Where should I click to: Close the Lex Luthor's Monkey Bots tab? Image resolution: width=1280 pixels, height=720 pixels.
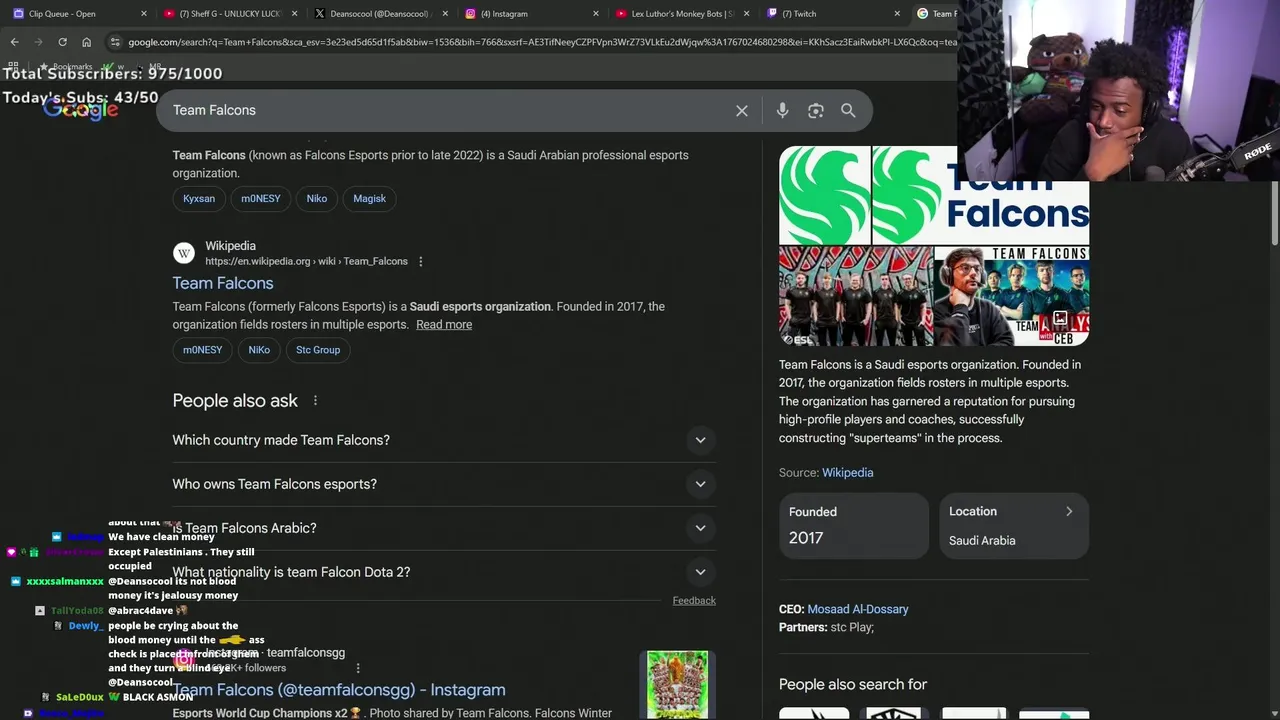point(746,14)
